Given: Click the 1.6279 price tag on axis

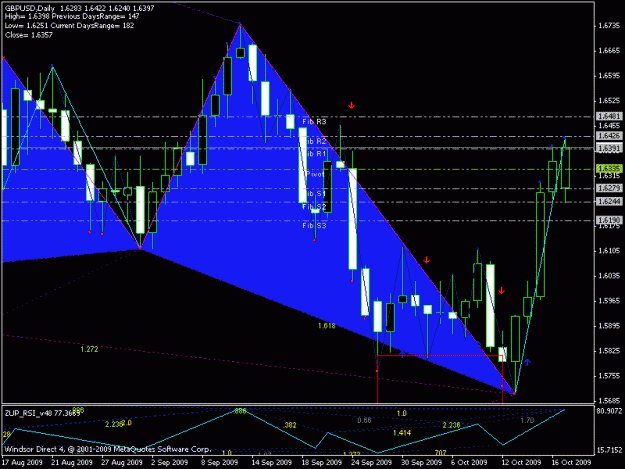Looking at the screenshot, I should (609, 188).
